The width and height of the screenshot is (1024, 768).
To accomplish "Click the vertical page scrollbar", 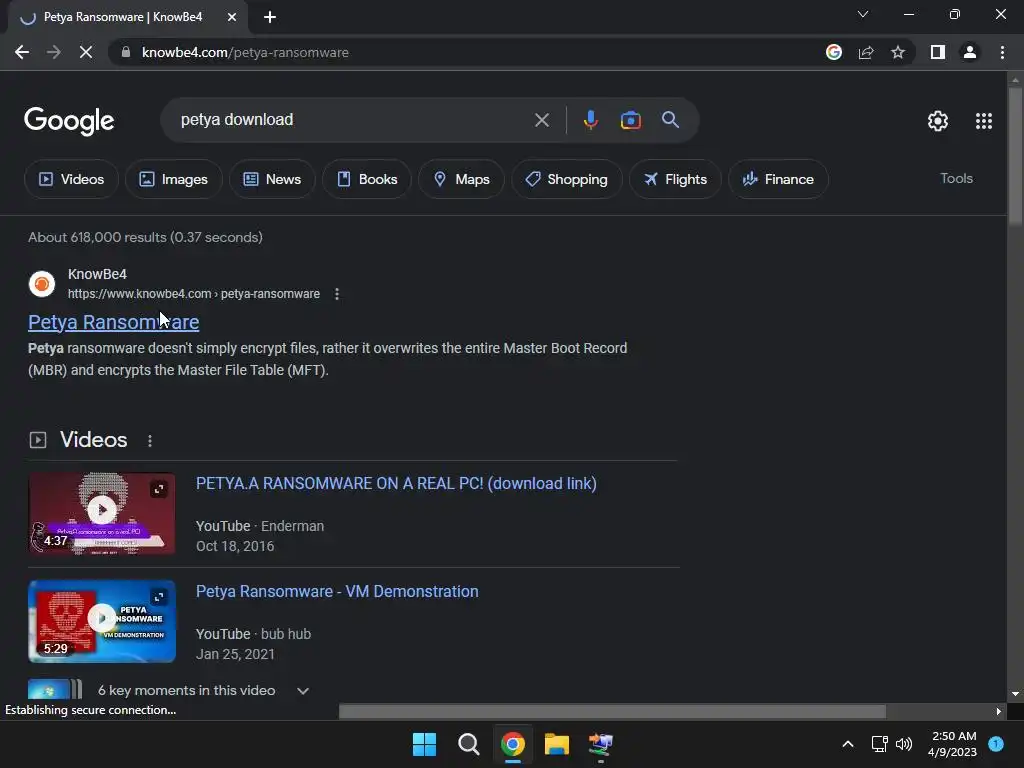I will pyautogui.click(x=1015, y=157).
